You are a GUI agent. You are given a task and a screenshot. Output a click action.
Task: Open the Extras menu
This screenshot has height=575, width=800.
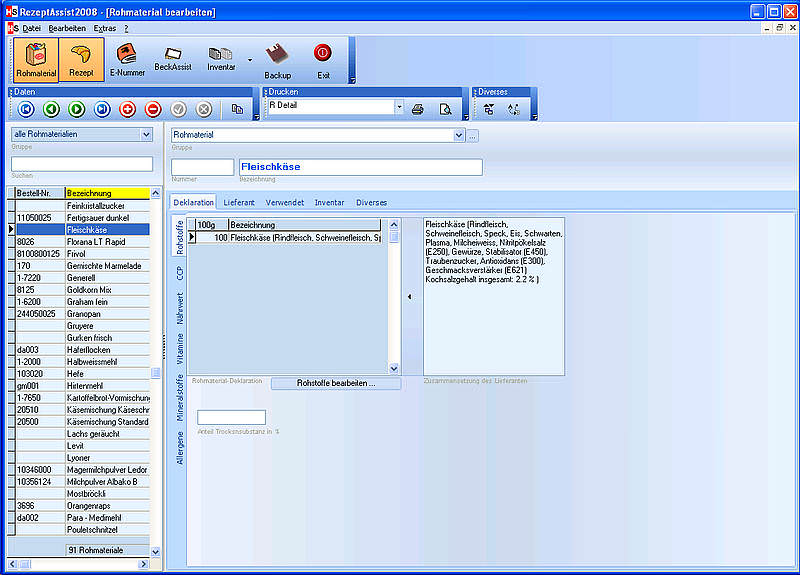pos(105,29)
